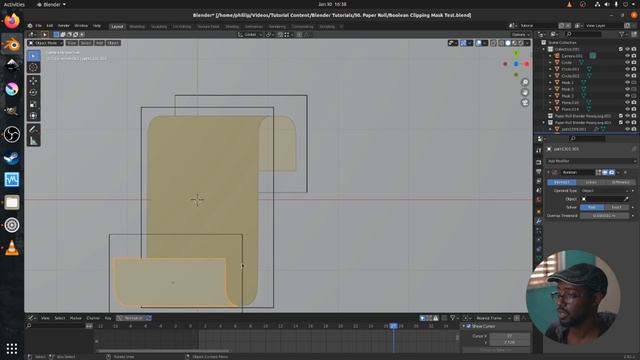Viewport: 640px width, 360px height.
Task: Open the Window menu
Action: point(81,26)
